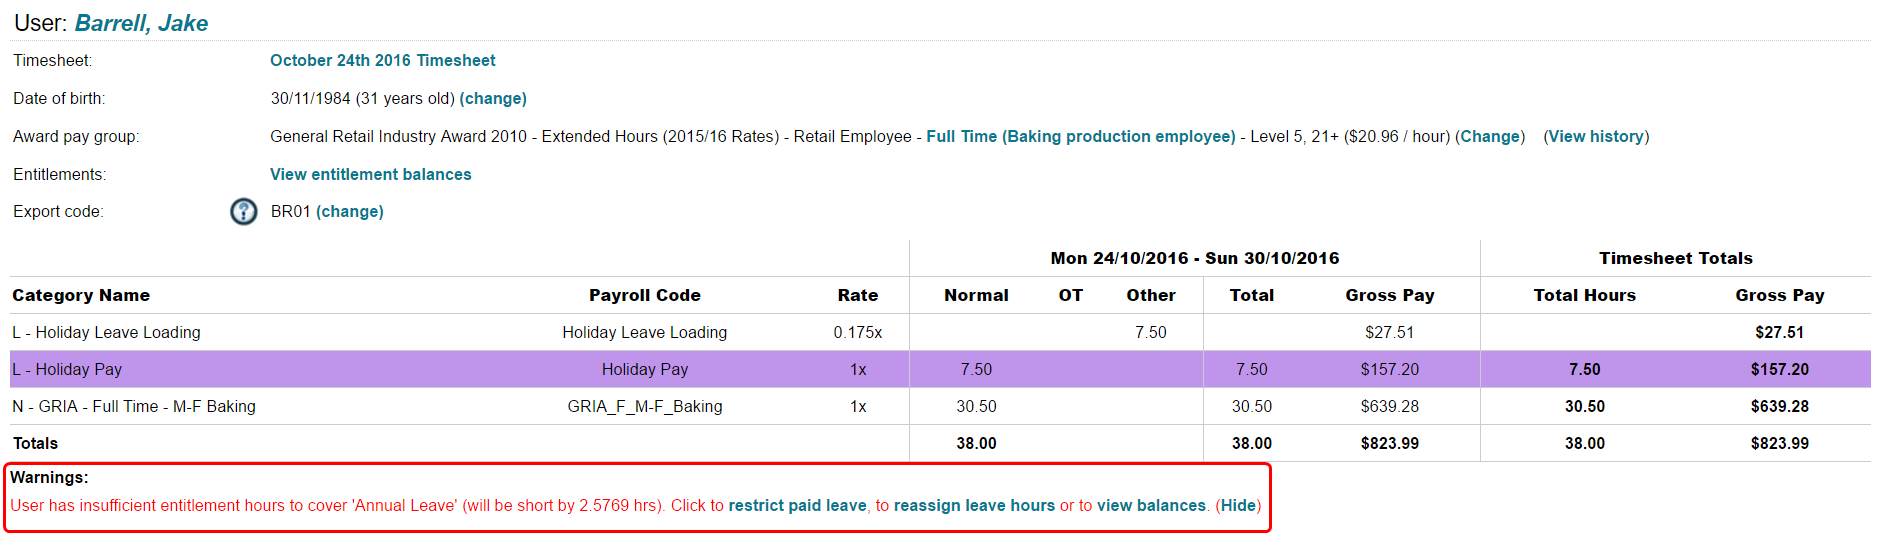Click the Category Name column header
Viewport: 1880px width, 537px height.
coord(81,296)
